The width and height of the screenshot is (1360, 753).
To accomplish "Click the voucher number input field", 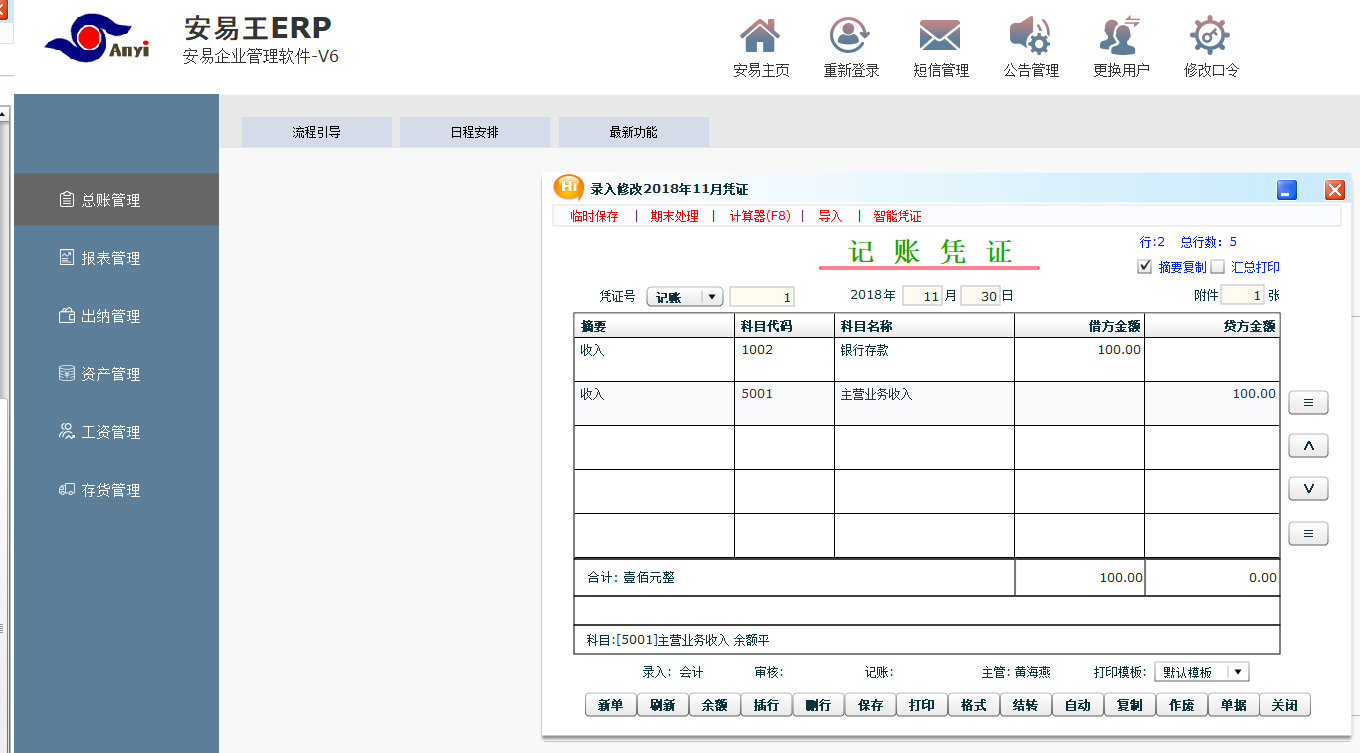I will click(x=762, y=297).
